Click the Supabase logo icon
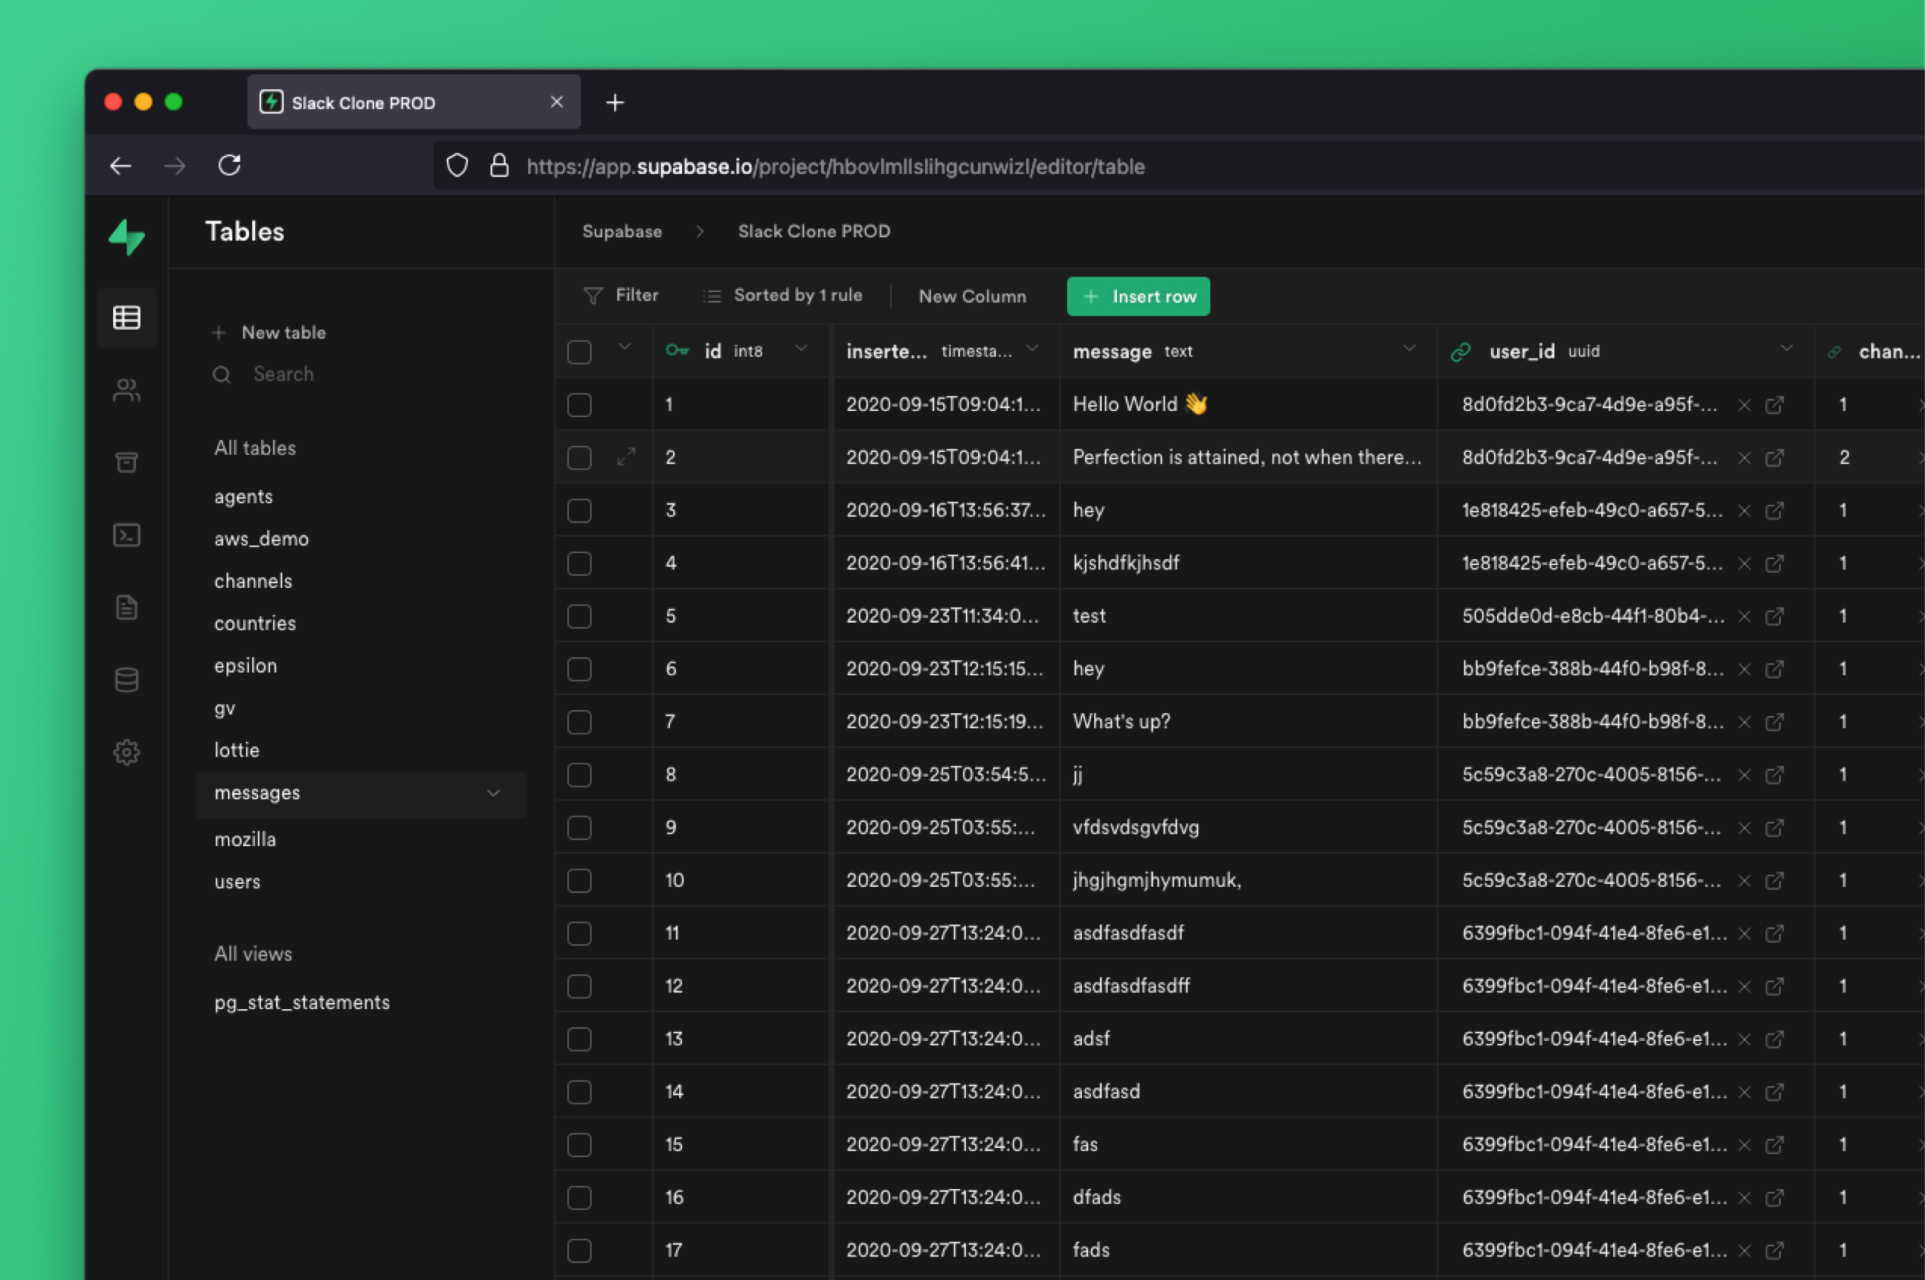 [x=127, y=237]
